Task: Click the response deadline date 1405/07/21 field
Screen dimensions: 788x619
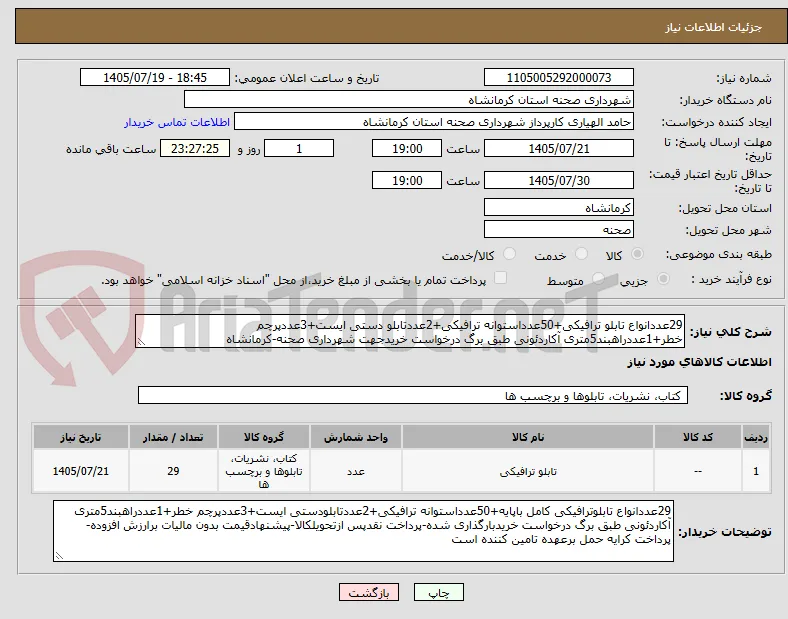Action: [x=558, y=149]
